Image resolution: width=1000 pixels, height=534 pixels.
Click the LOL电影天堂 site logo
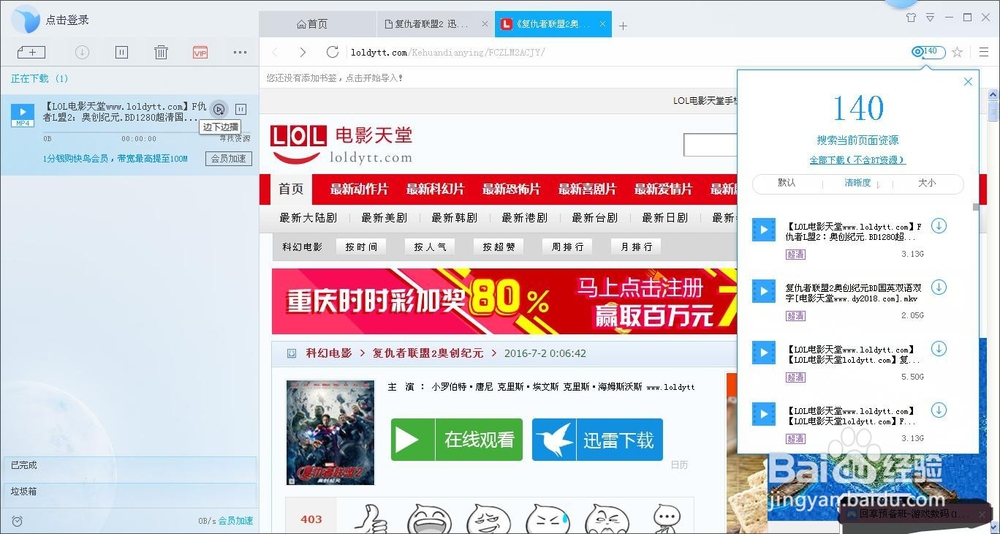tap(341, 144)
